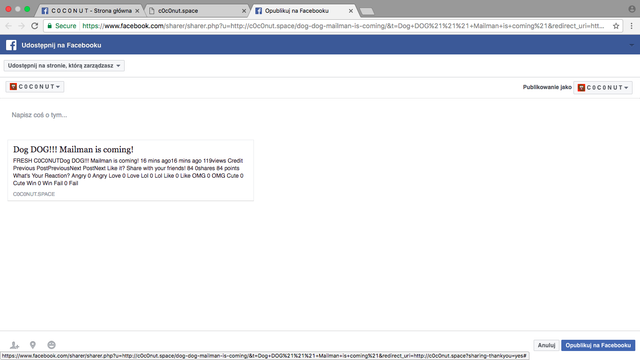Close the Opublikuj na Facebooku tab

pyautogui.click(x=351, y=11)
